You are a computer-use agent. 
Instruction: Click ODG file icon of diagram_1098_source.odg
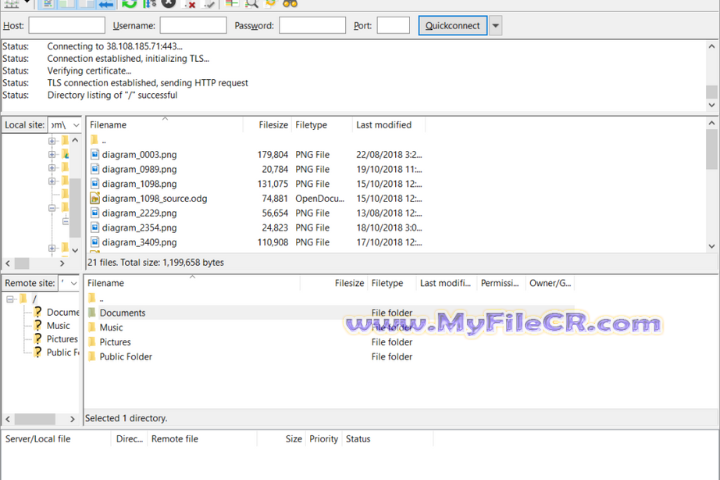(95, 198)
